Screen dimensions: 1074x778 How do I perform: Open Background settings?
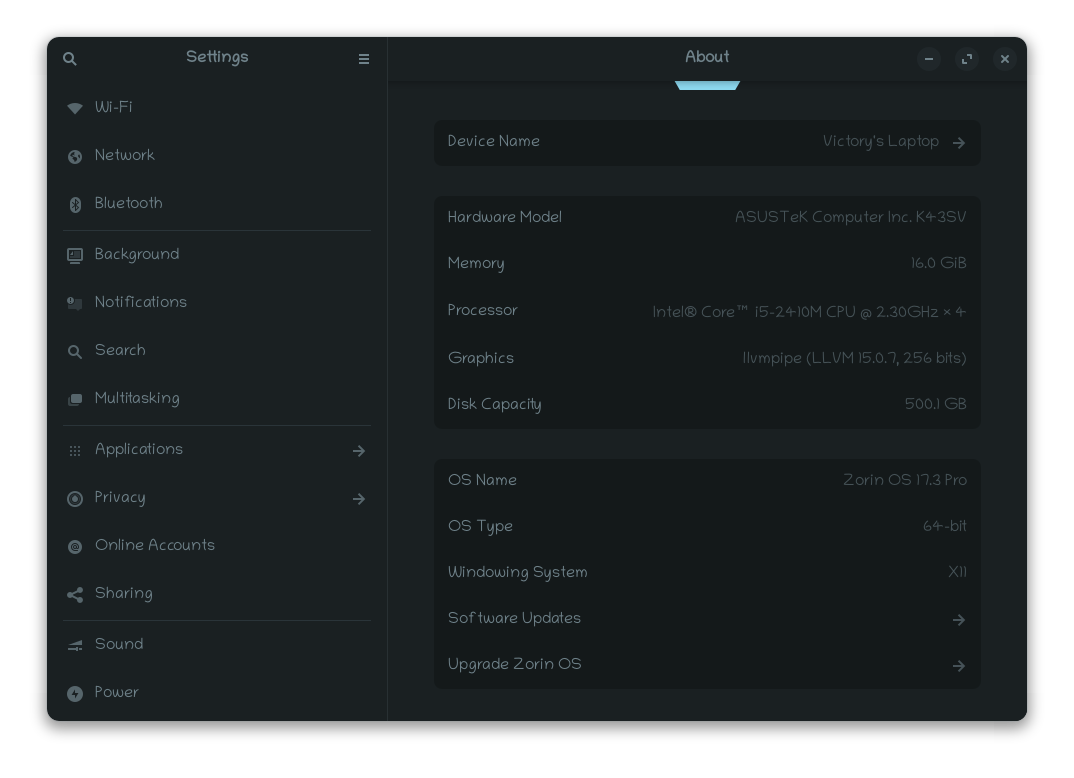216,255
